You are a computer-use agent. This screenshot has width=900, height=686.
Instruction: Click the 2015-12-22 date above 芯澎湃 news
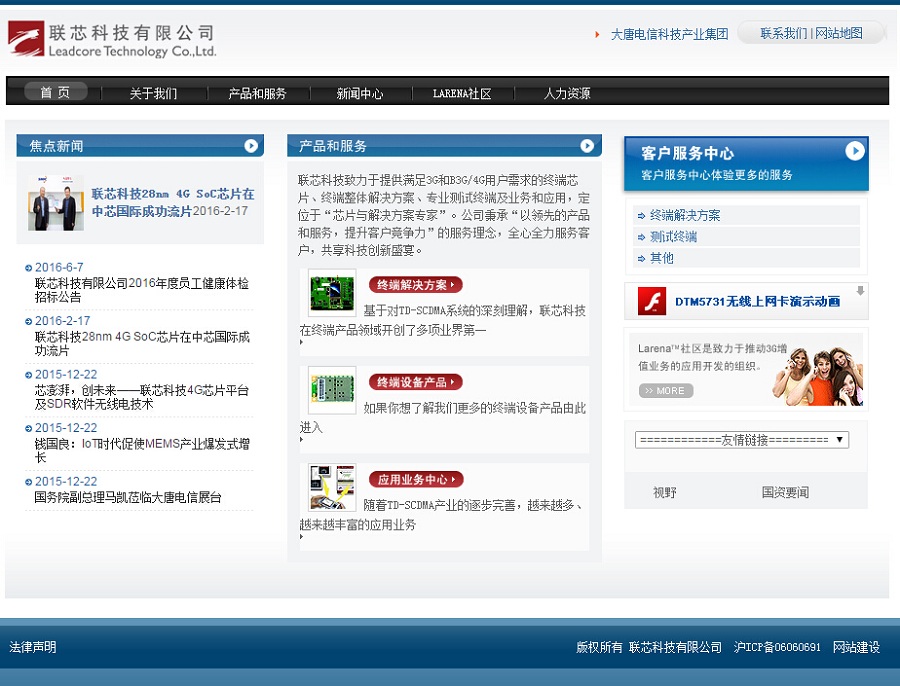(x=66, y=375)
